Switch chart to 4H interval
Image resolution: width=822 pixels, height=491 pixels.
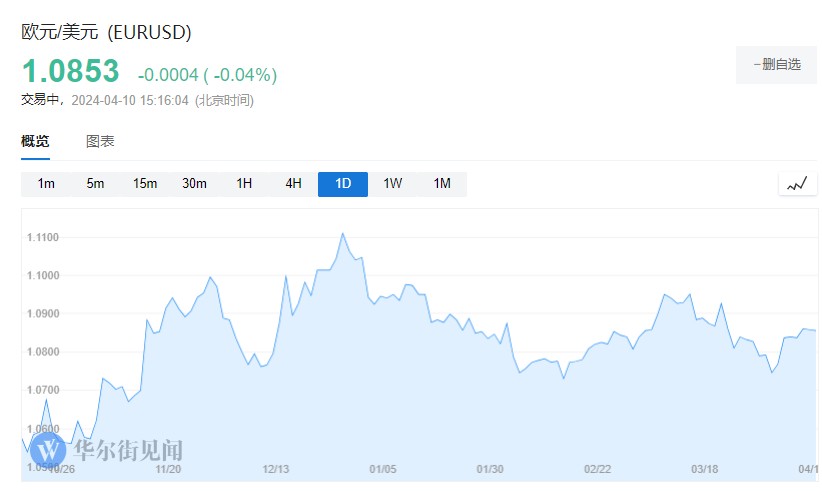pos(293,184)
